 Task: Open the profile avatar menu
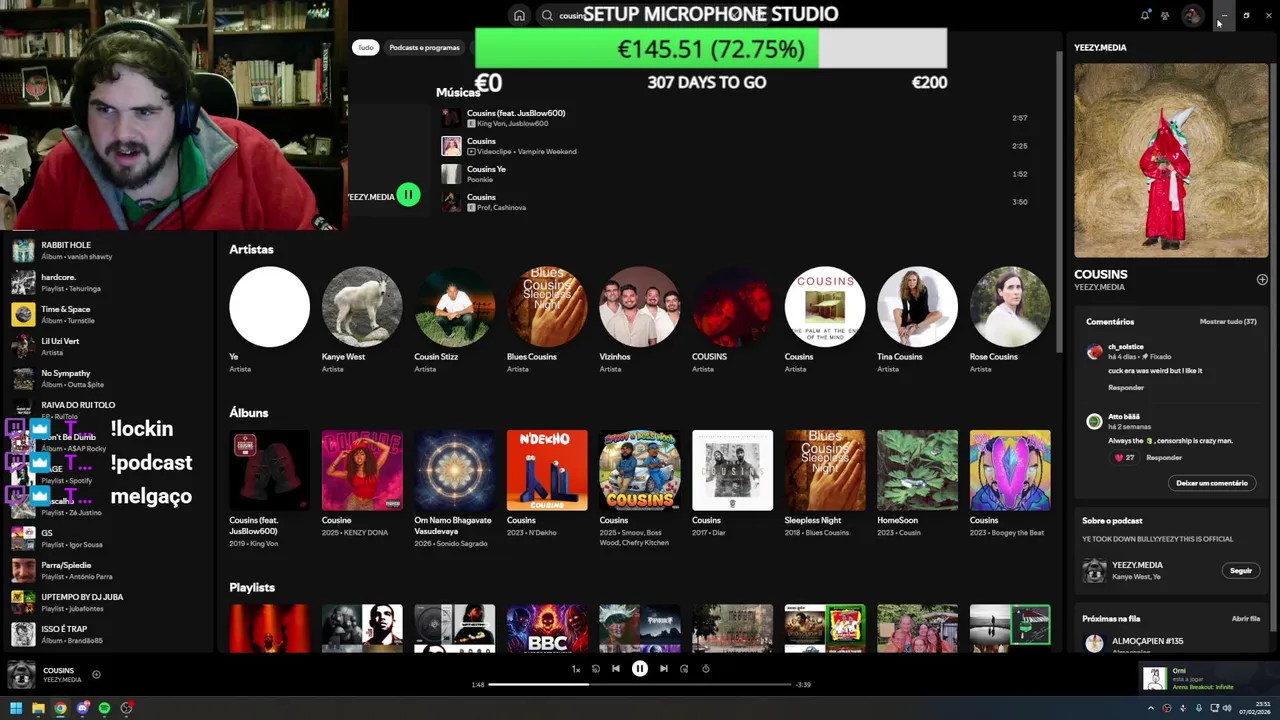click(x=1192, y=15)
